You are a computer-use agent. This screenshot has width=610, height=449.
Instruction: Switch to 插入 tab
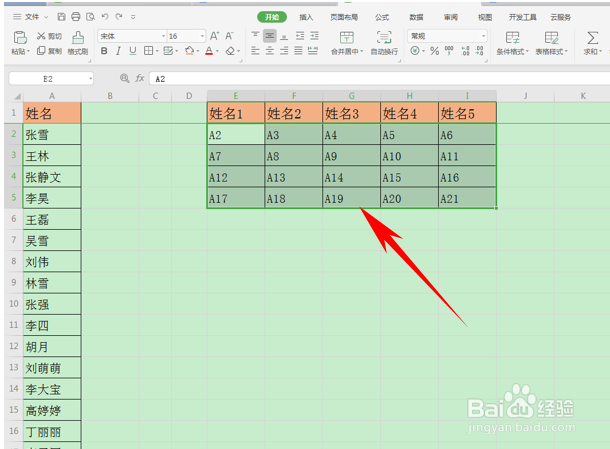[306, 17]
